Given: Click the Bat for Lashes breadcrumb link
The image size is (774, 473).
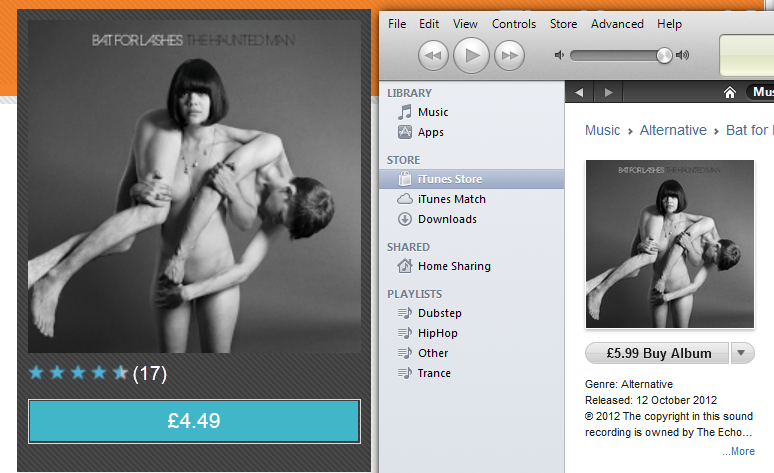Looking at the screenshot, I should [749, 130].
